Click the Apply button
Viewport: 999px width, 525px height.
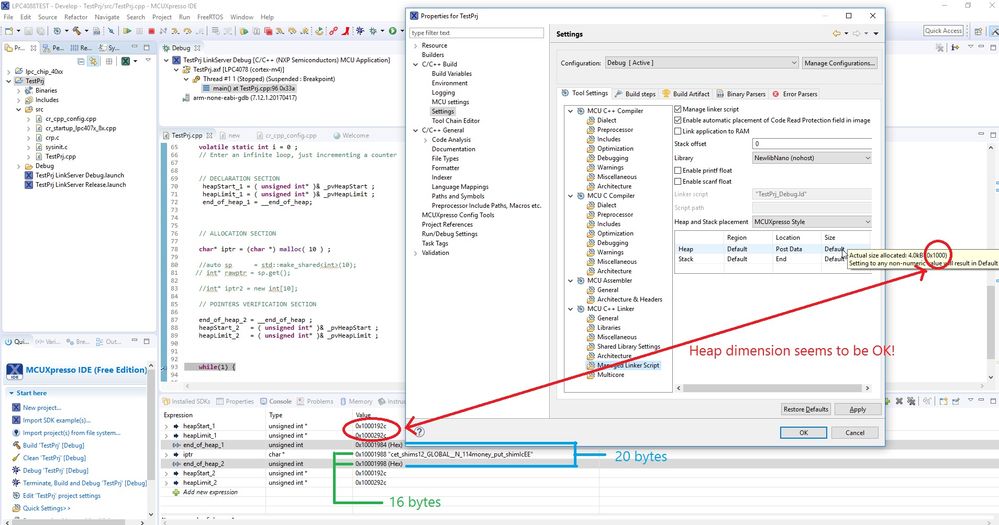pyautogui.click(x=858, y=409)
